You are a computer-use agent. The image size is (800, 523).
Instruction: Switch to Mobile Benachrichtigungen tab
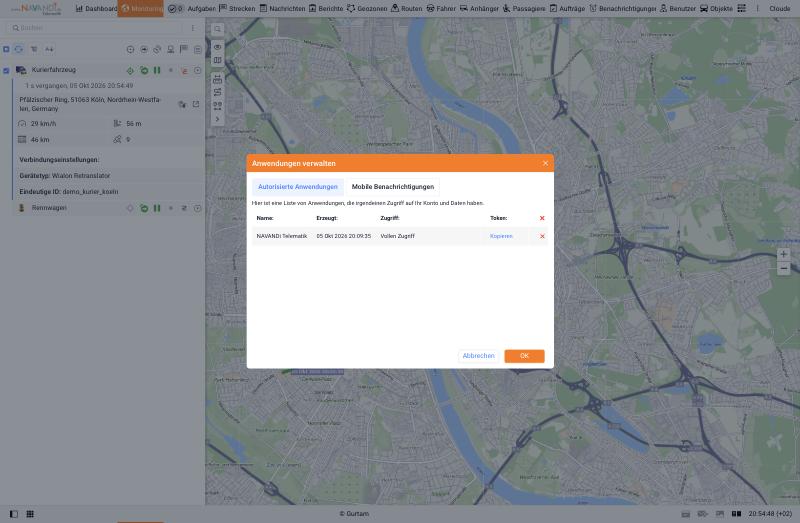pos(392,187)
